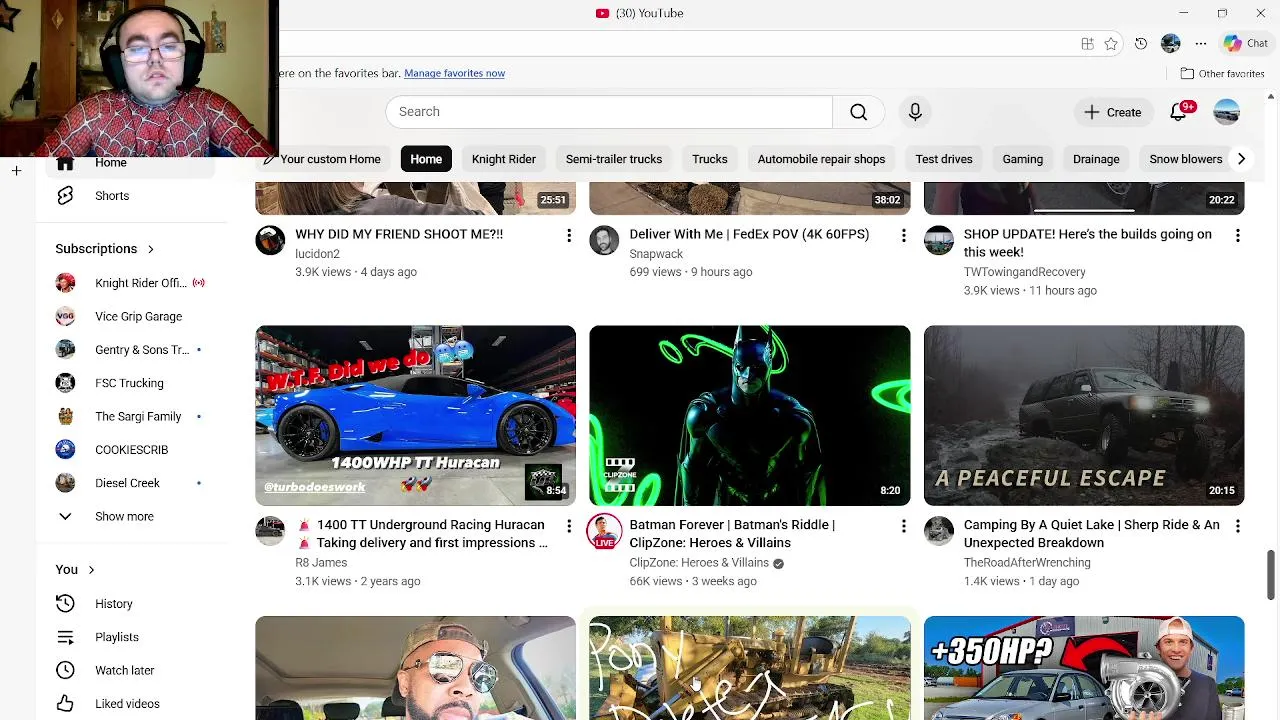The width and height of the screenshot is (1280, 720).
Task: Open browser history icon
Action: pos(1141,44)
